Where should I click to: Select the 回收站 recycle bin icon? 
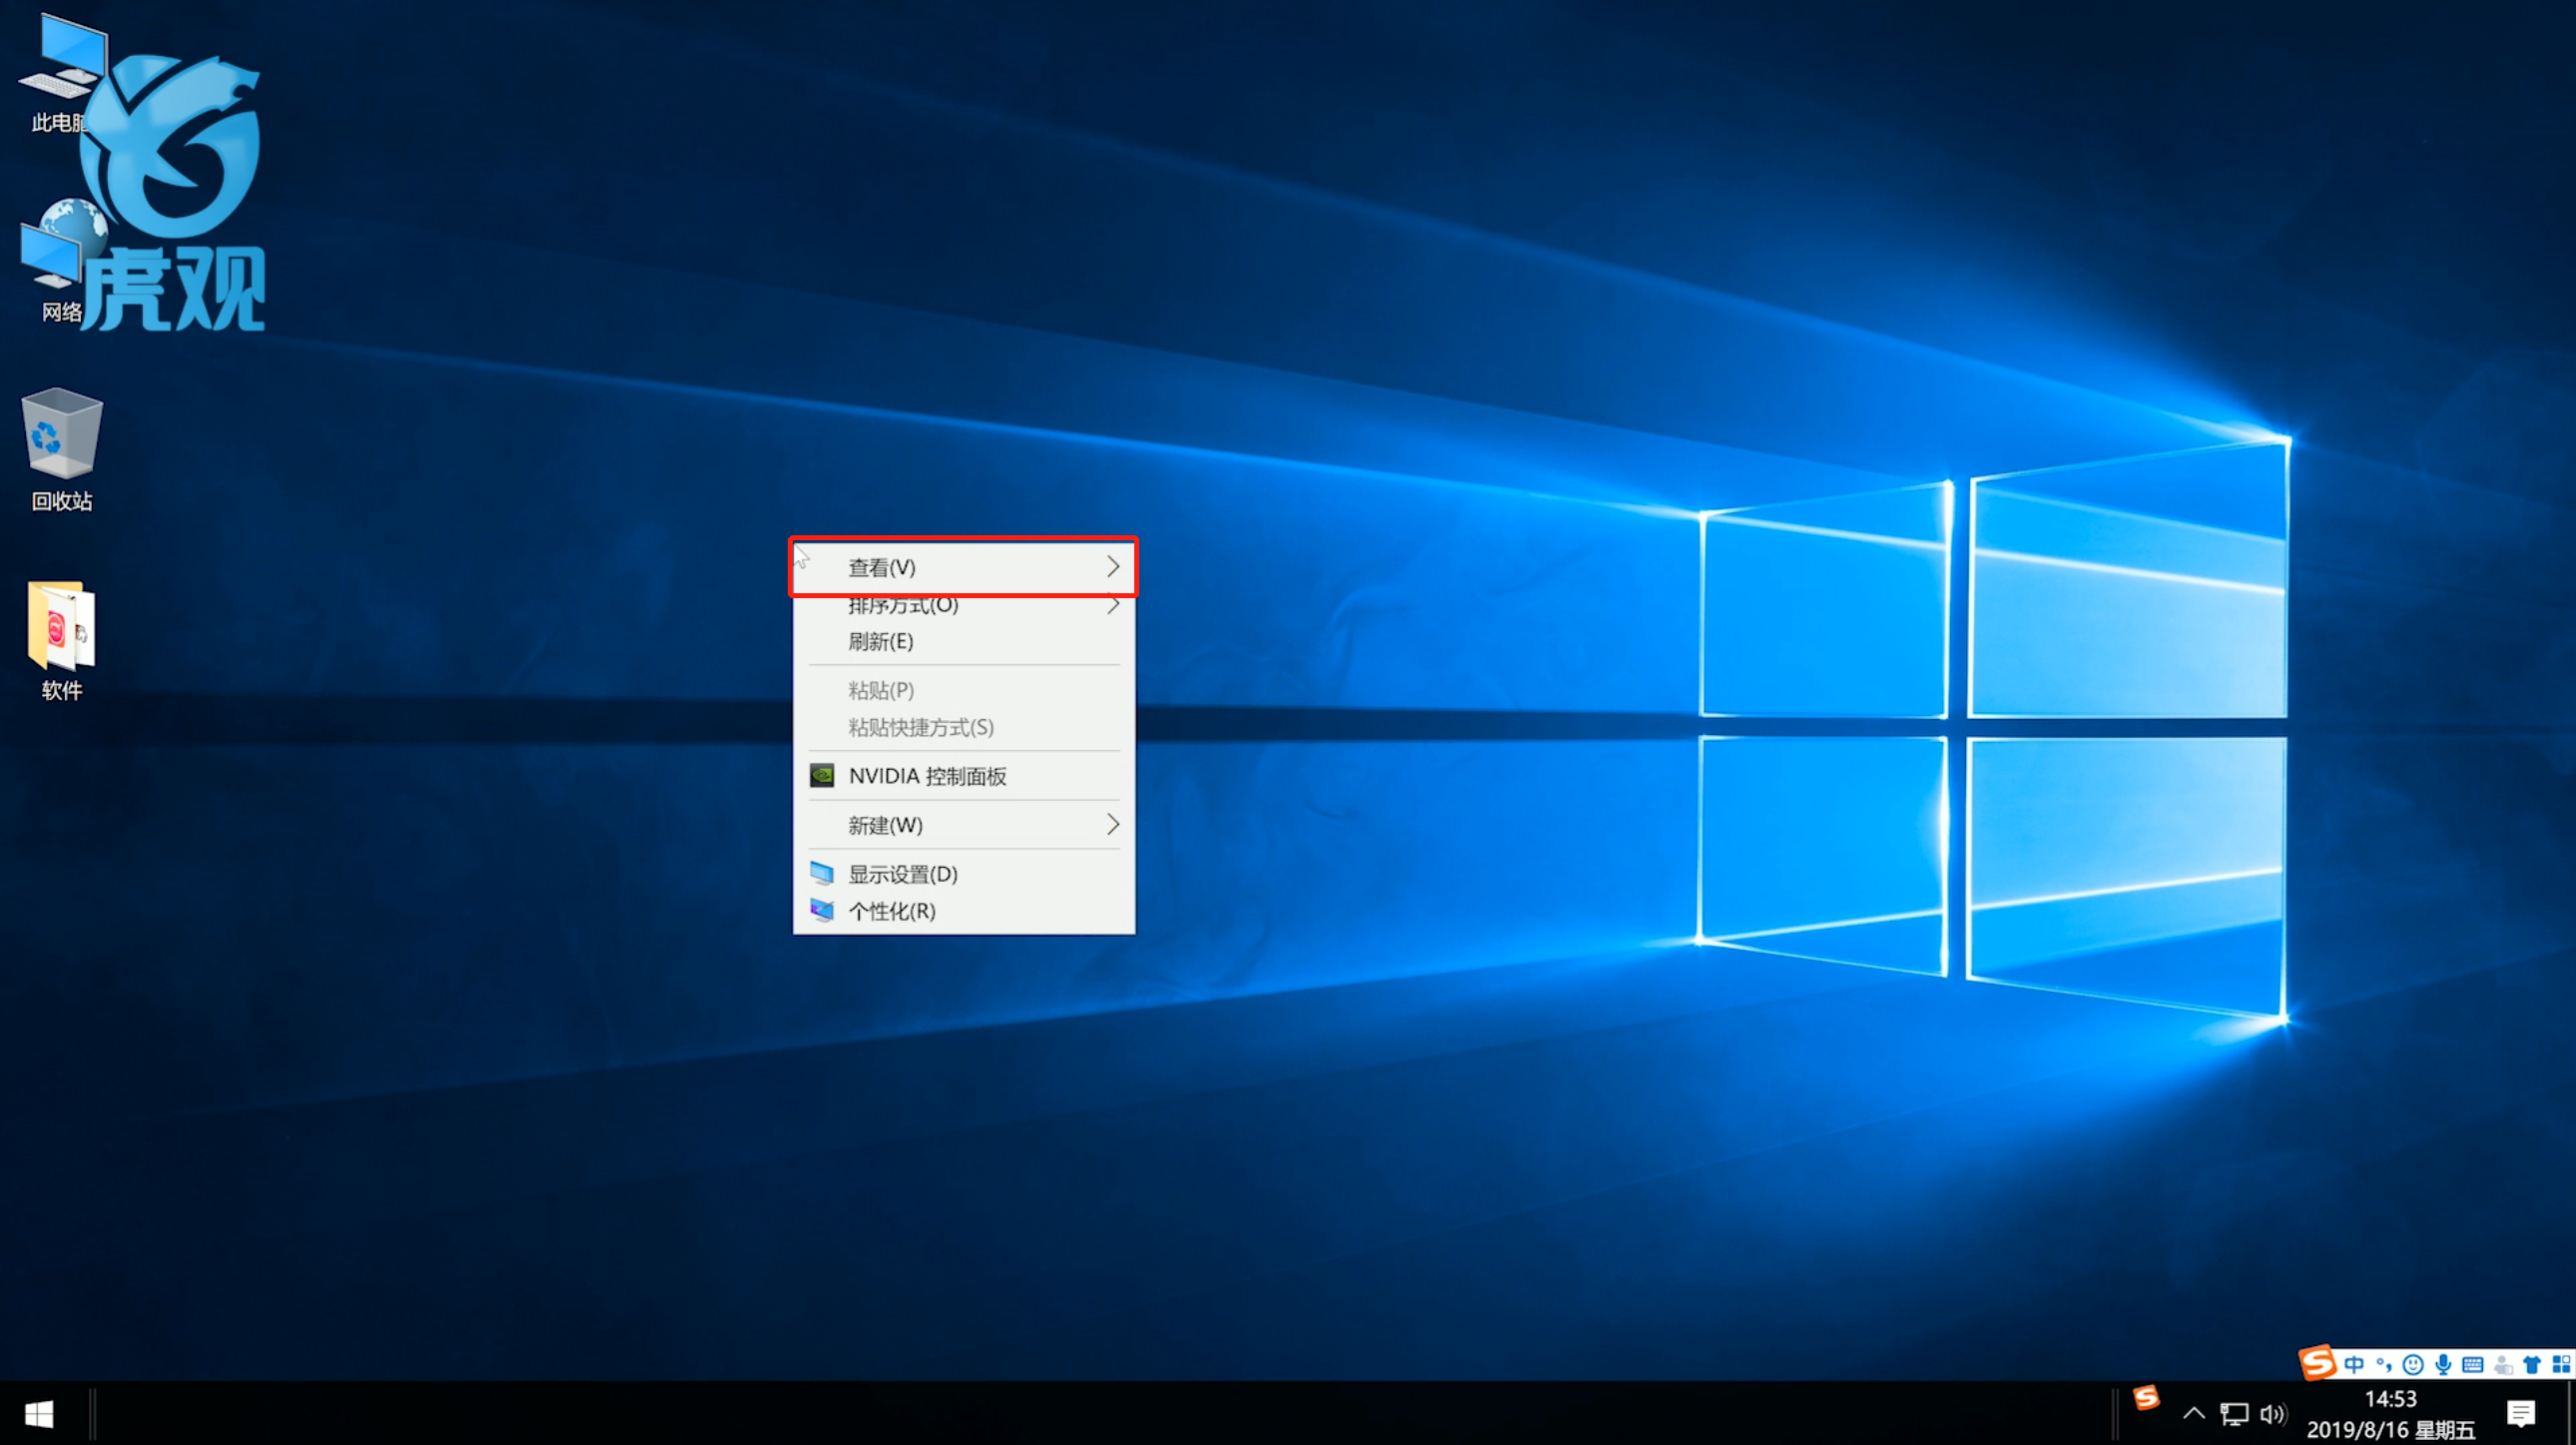click(62, 450)
